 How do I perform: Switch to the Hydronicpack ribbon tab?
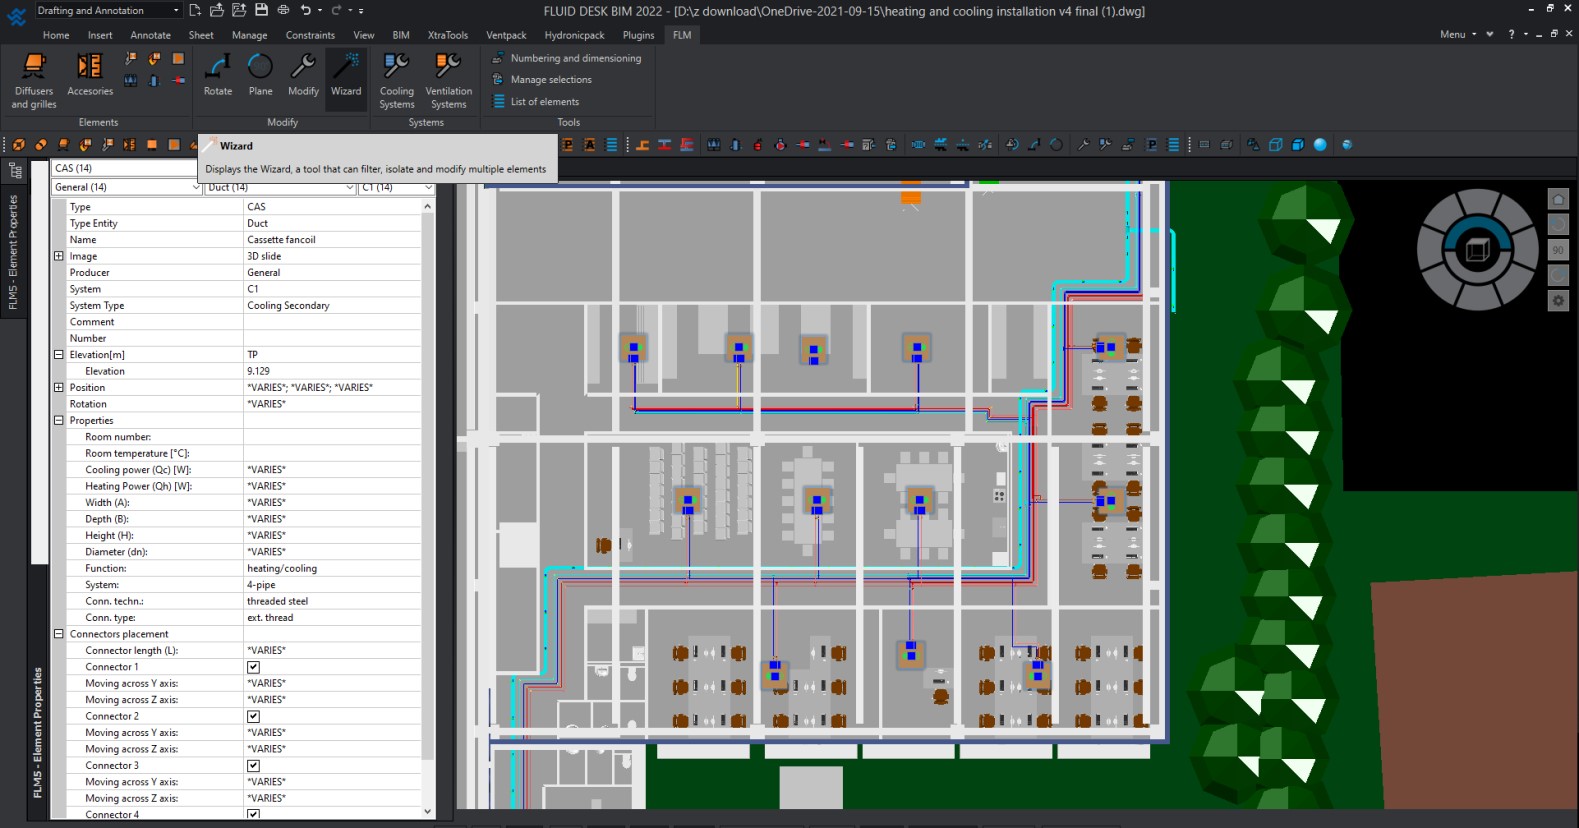[574, 35]
